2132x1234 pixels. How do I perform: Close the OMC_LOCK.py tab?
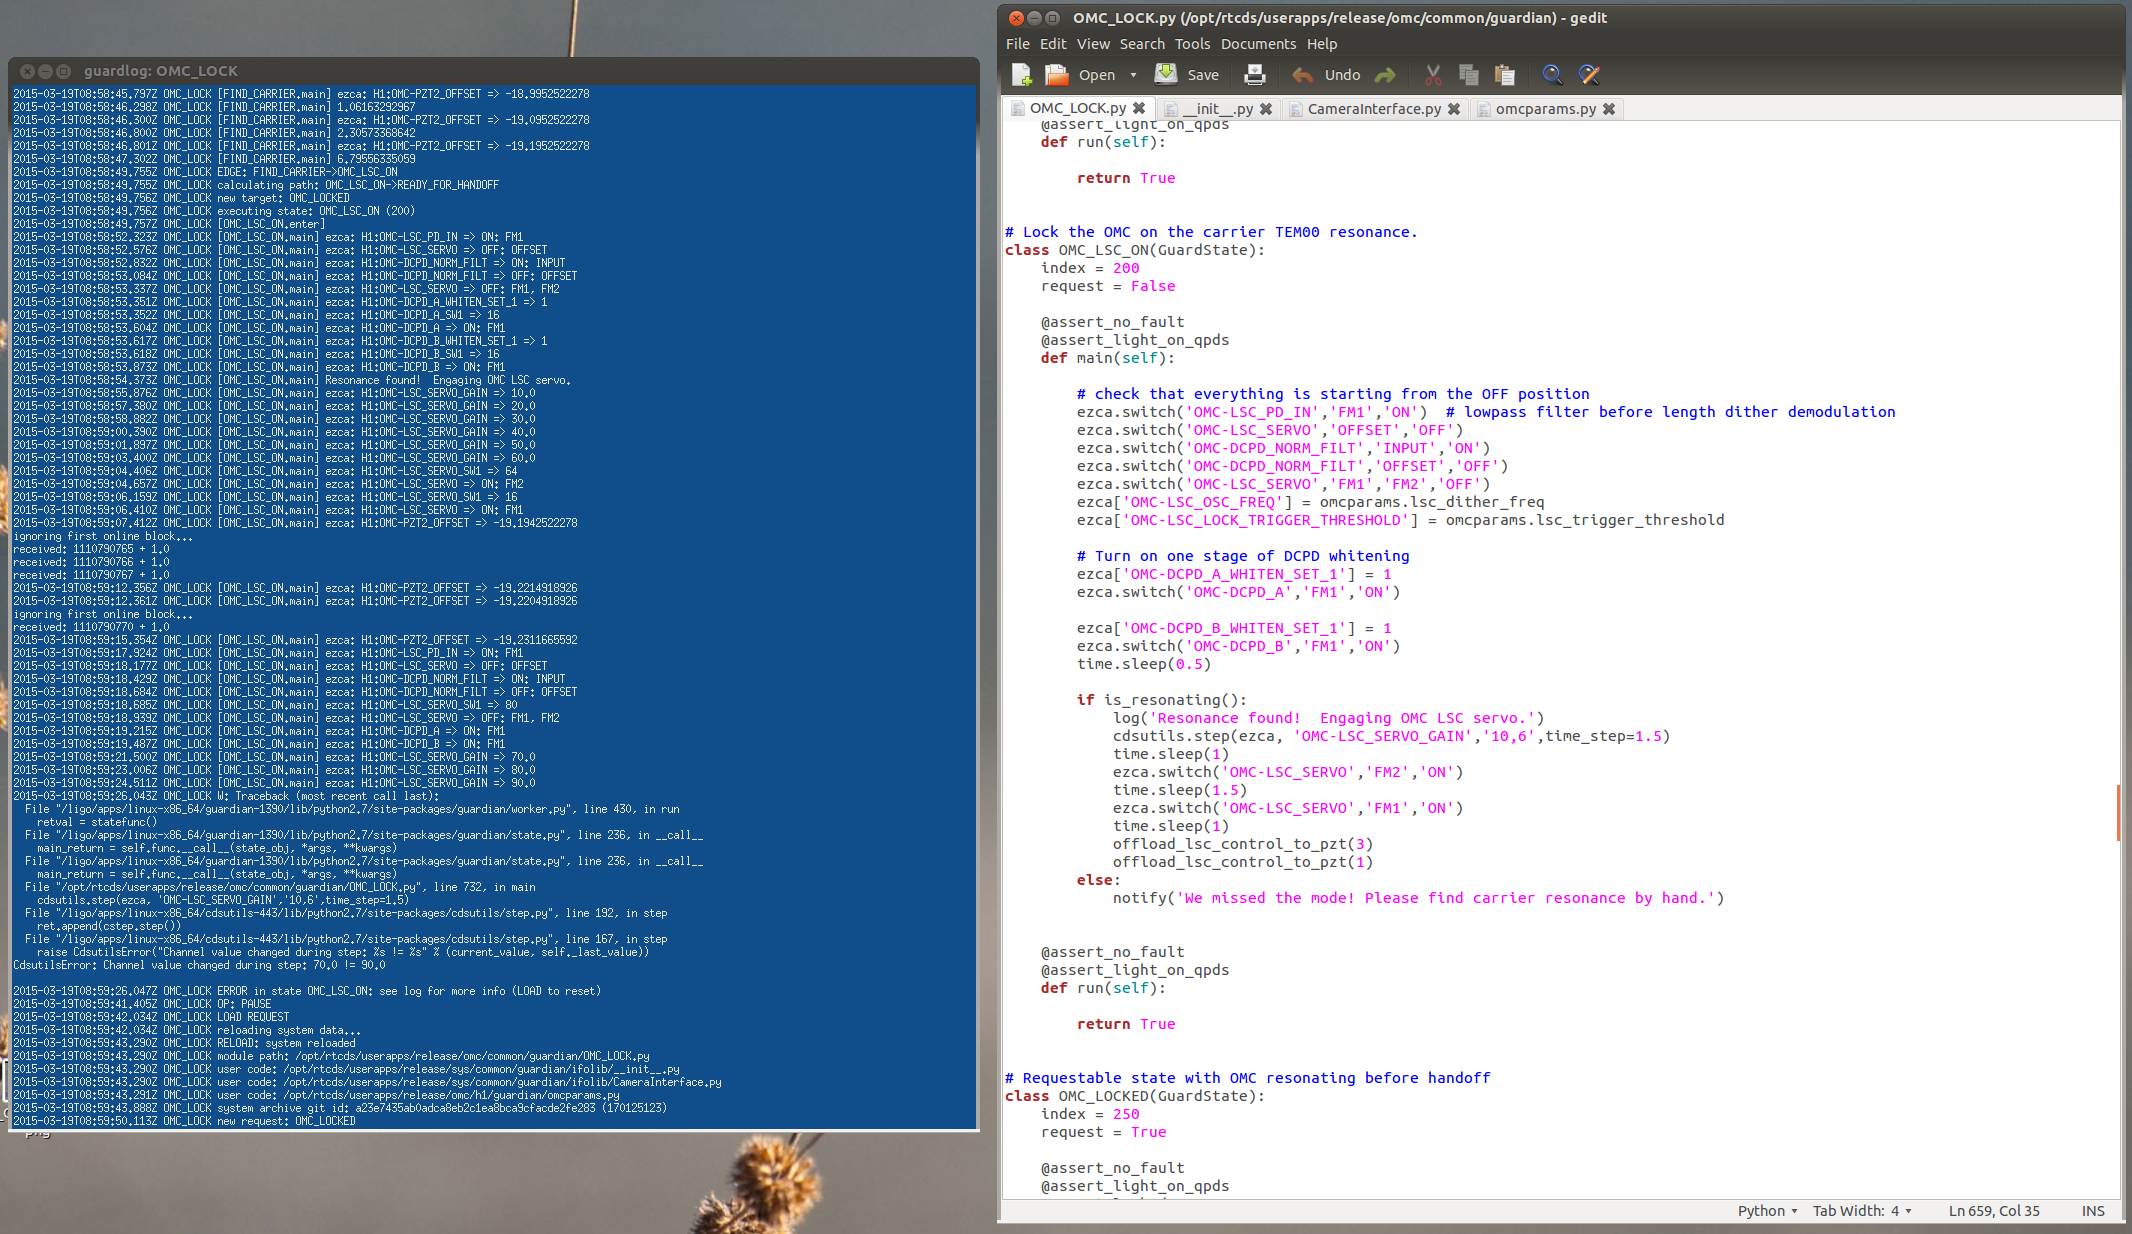click(x=1139, y=108)
